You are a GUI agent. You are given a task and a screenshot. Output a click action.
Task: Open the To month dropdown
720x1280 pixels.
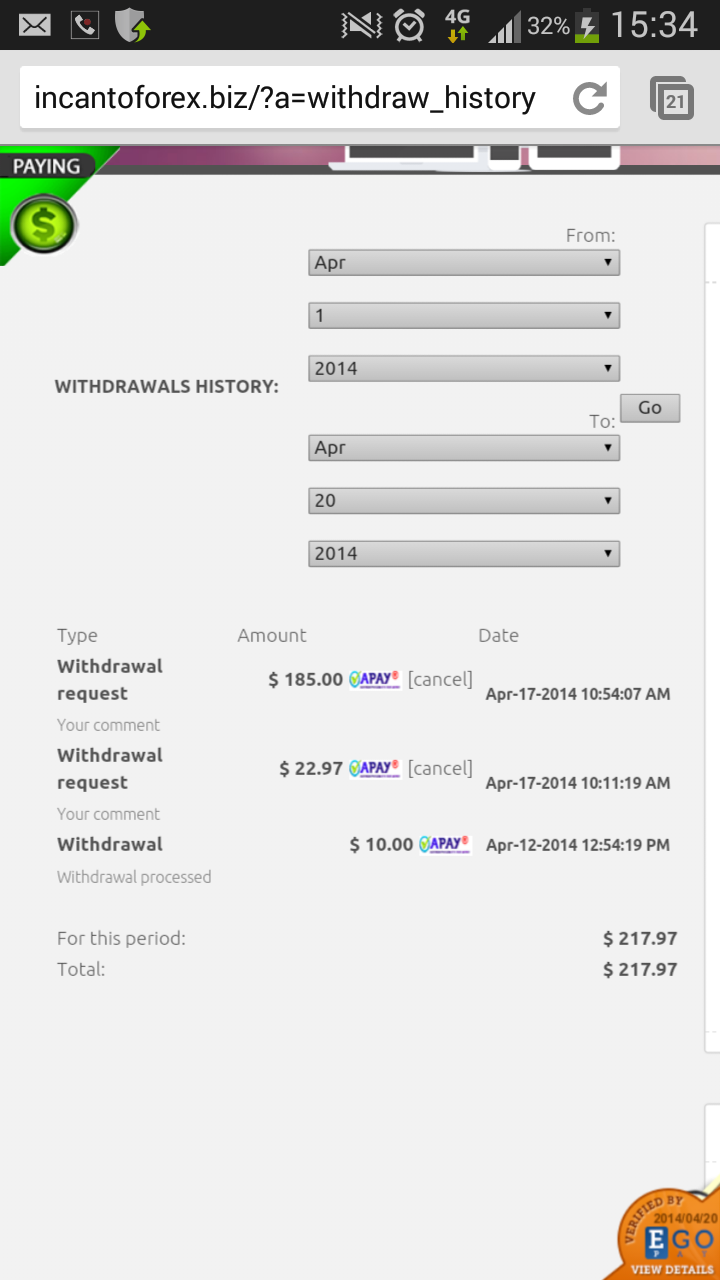coord(464,448)
